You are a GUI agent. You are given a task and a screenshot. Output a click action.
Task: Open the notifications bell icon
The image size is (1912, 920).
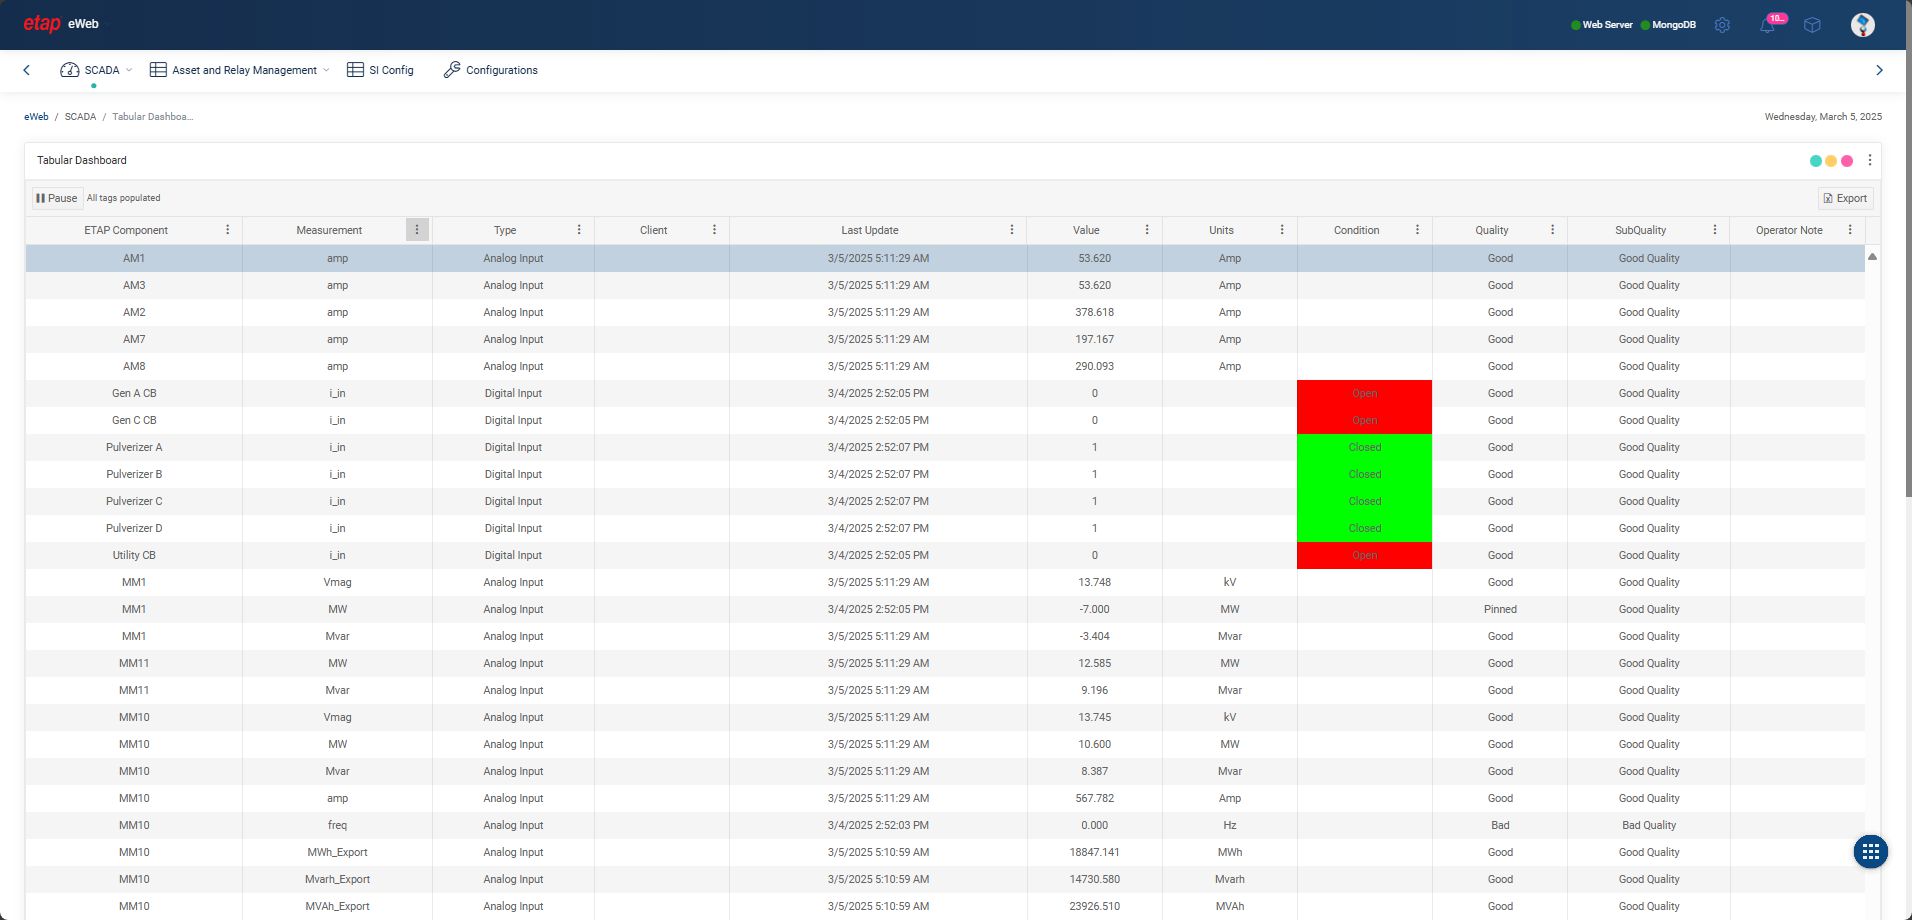(1767, 25)
